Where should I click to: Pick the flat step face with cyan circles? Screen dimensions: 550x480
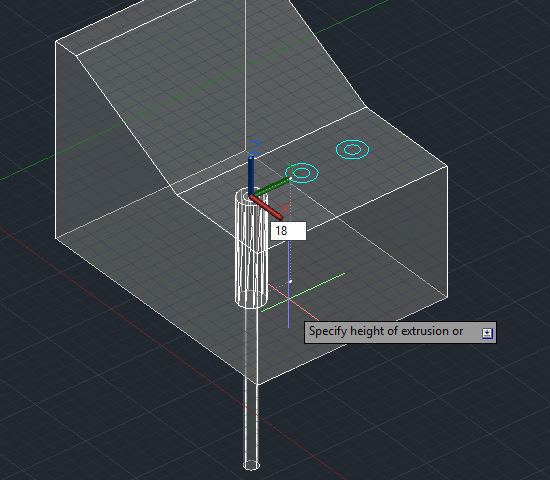[x=316, y=175]
